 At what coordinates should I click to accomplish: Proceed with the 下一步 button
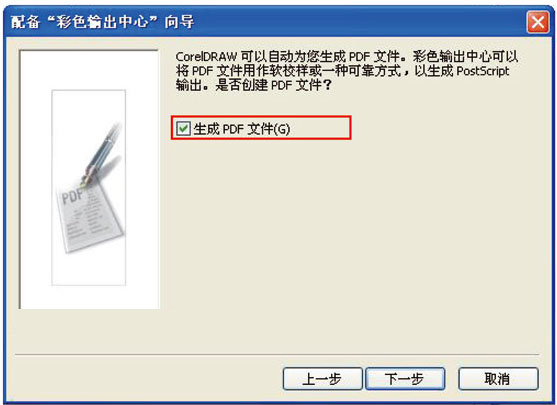click(x=405, y=379)
